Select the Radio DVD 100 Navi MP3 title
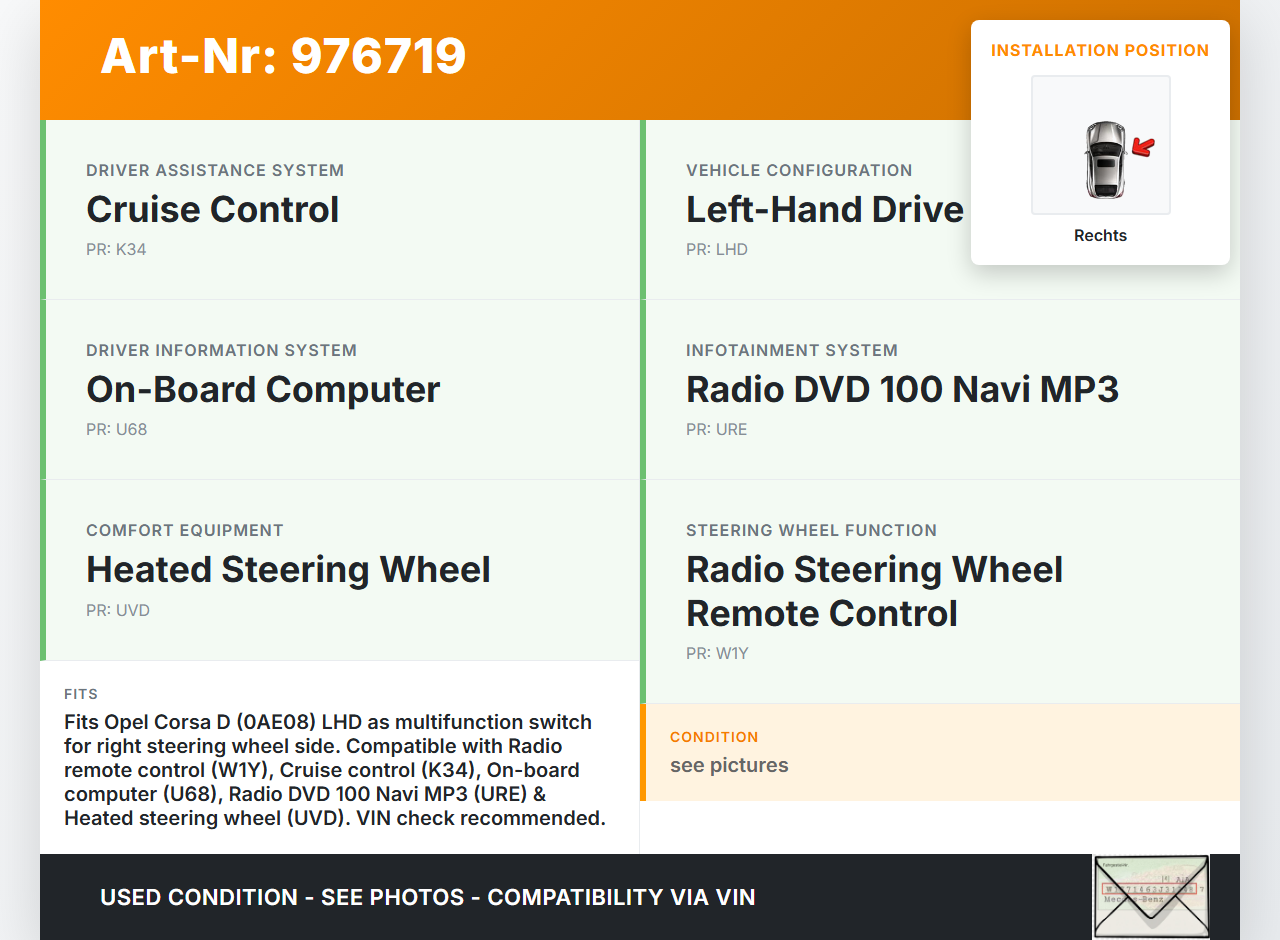The width and height of the screenshot is (1280, 940). pyautogui.click(x=901, y=390)
